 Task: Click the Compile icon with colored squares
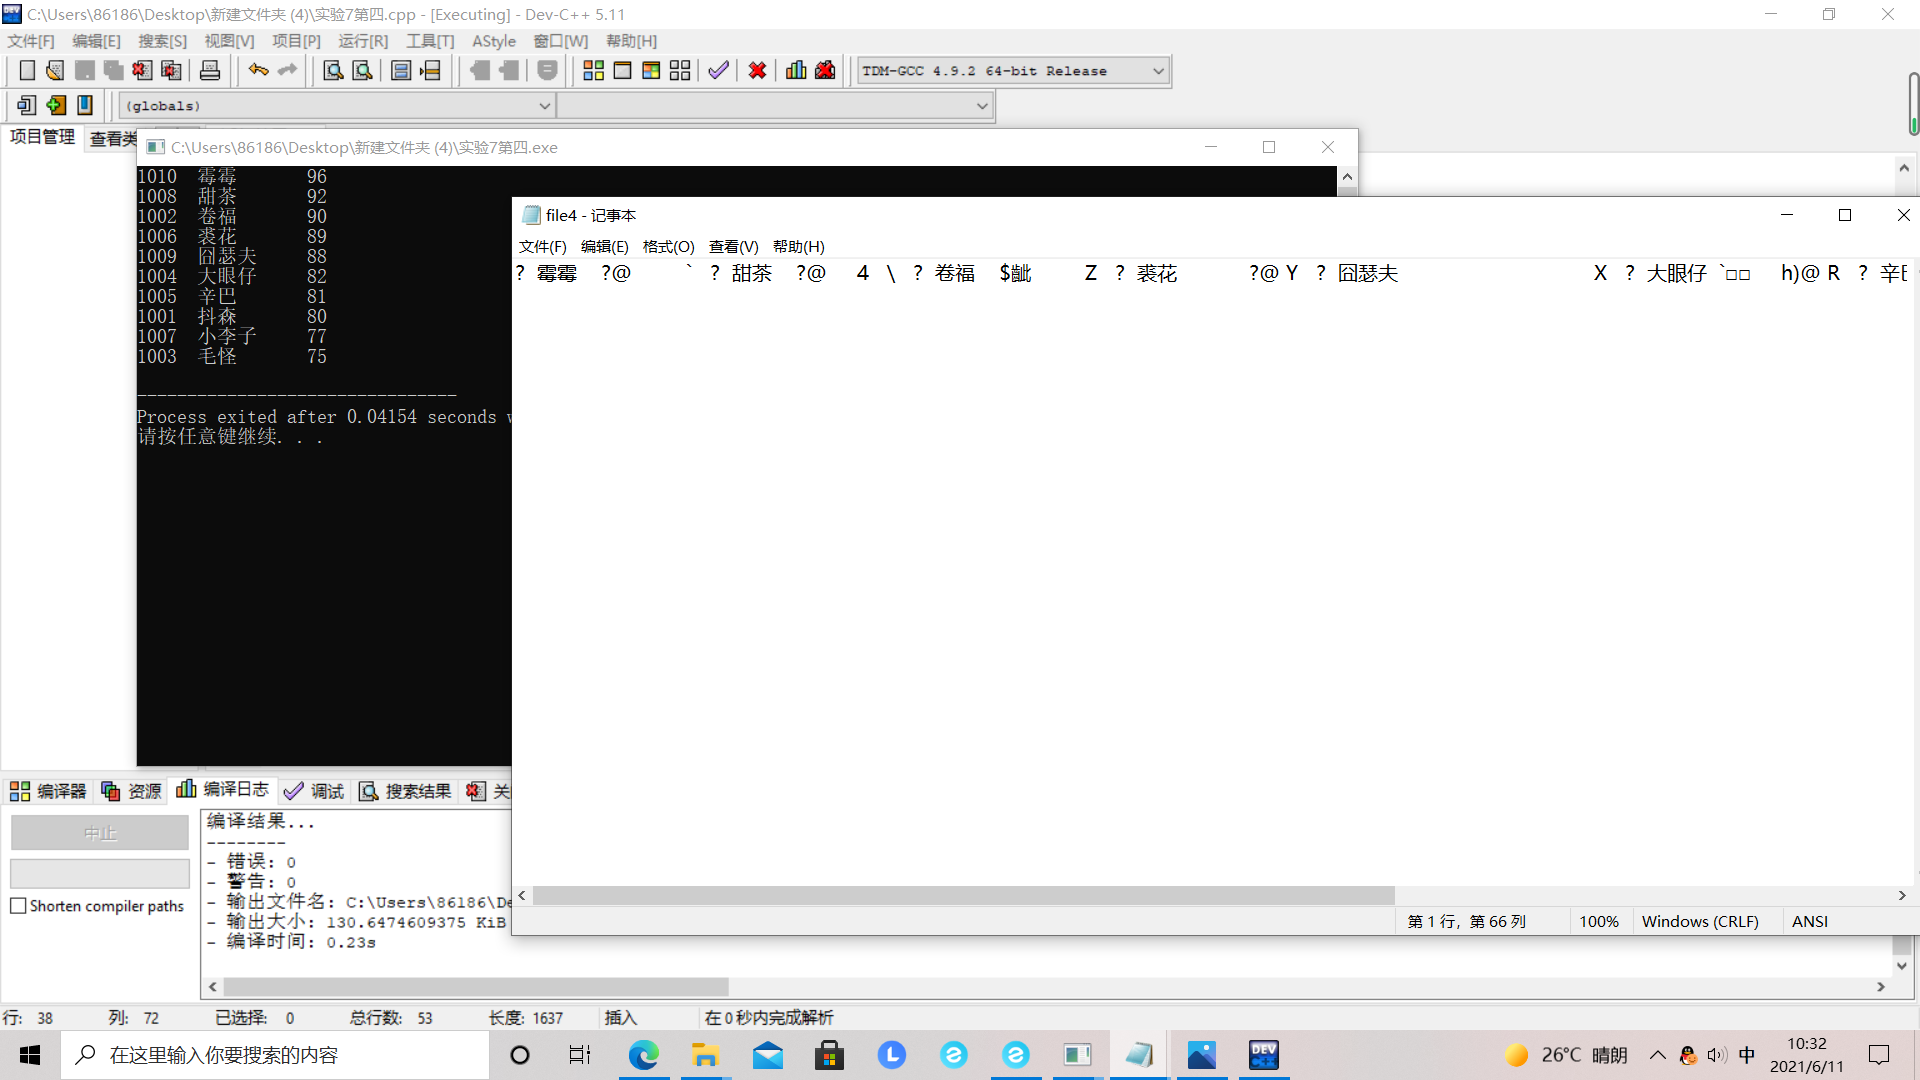coord(593,70)
